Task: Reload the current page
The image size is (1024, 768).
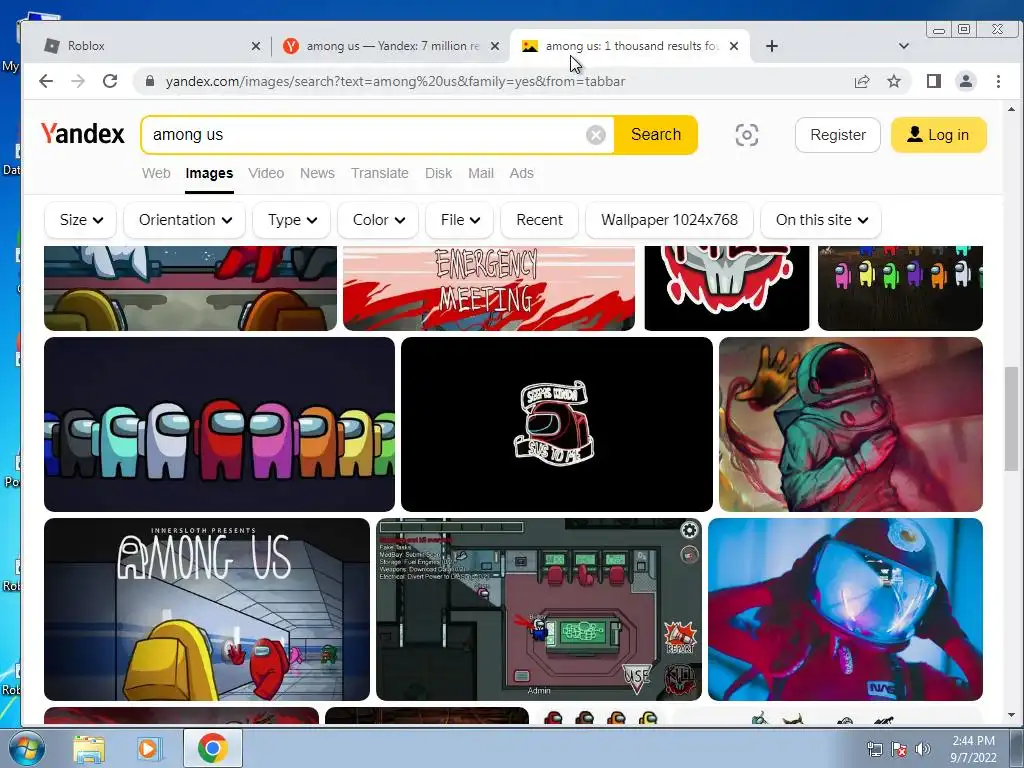Action: pos(110,81)
